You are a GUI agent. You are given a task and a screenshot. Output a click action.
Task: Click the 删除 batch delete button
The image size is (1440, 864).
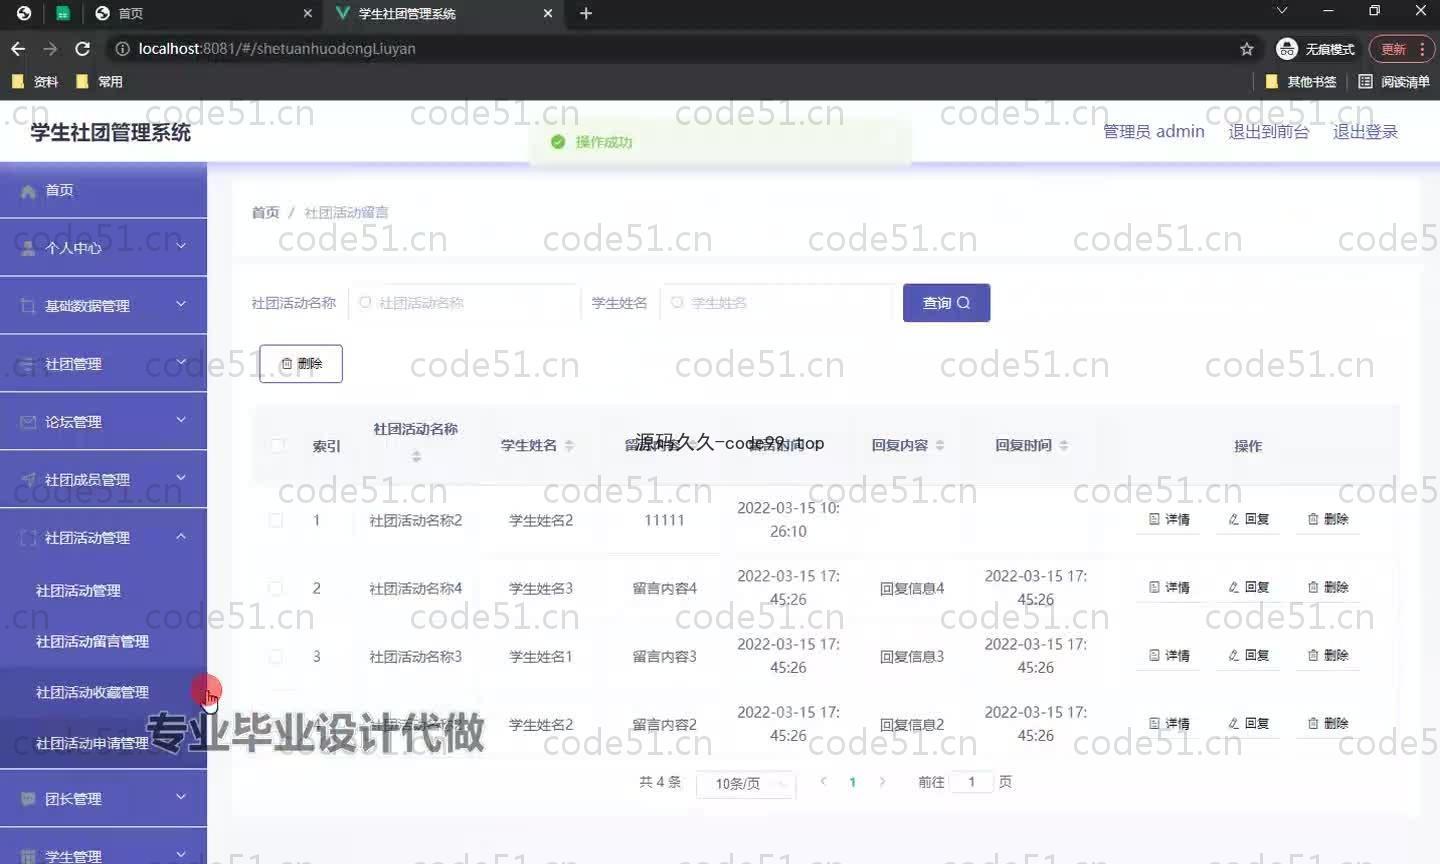(x=301, y=364)
